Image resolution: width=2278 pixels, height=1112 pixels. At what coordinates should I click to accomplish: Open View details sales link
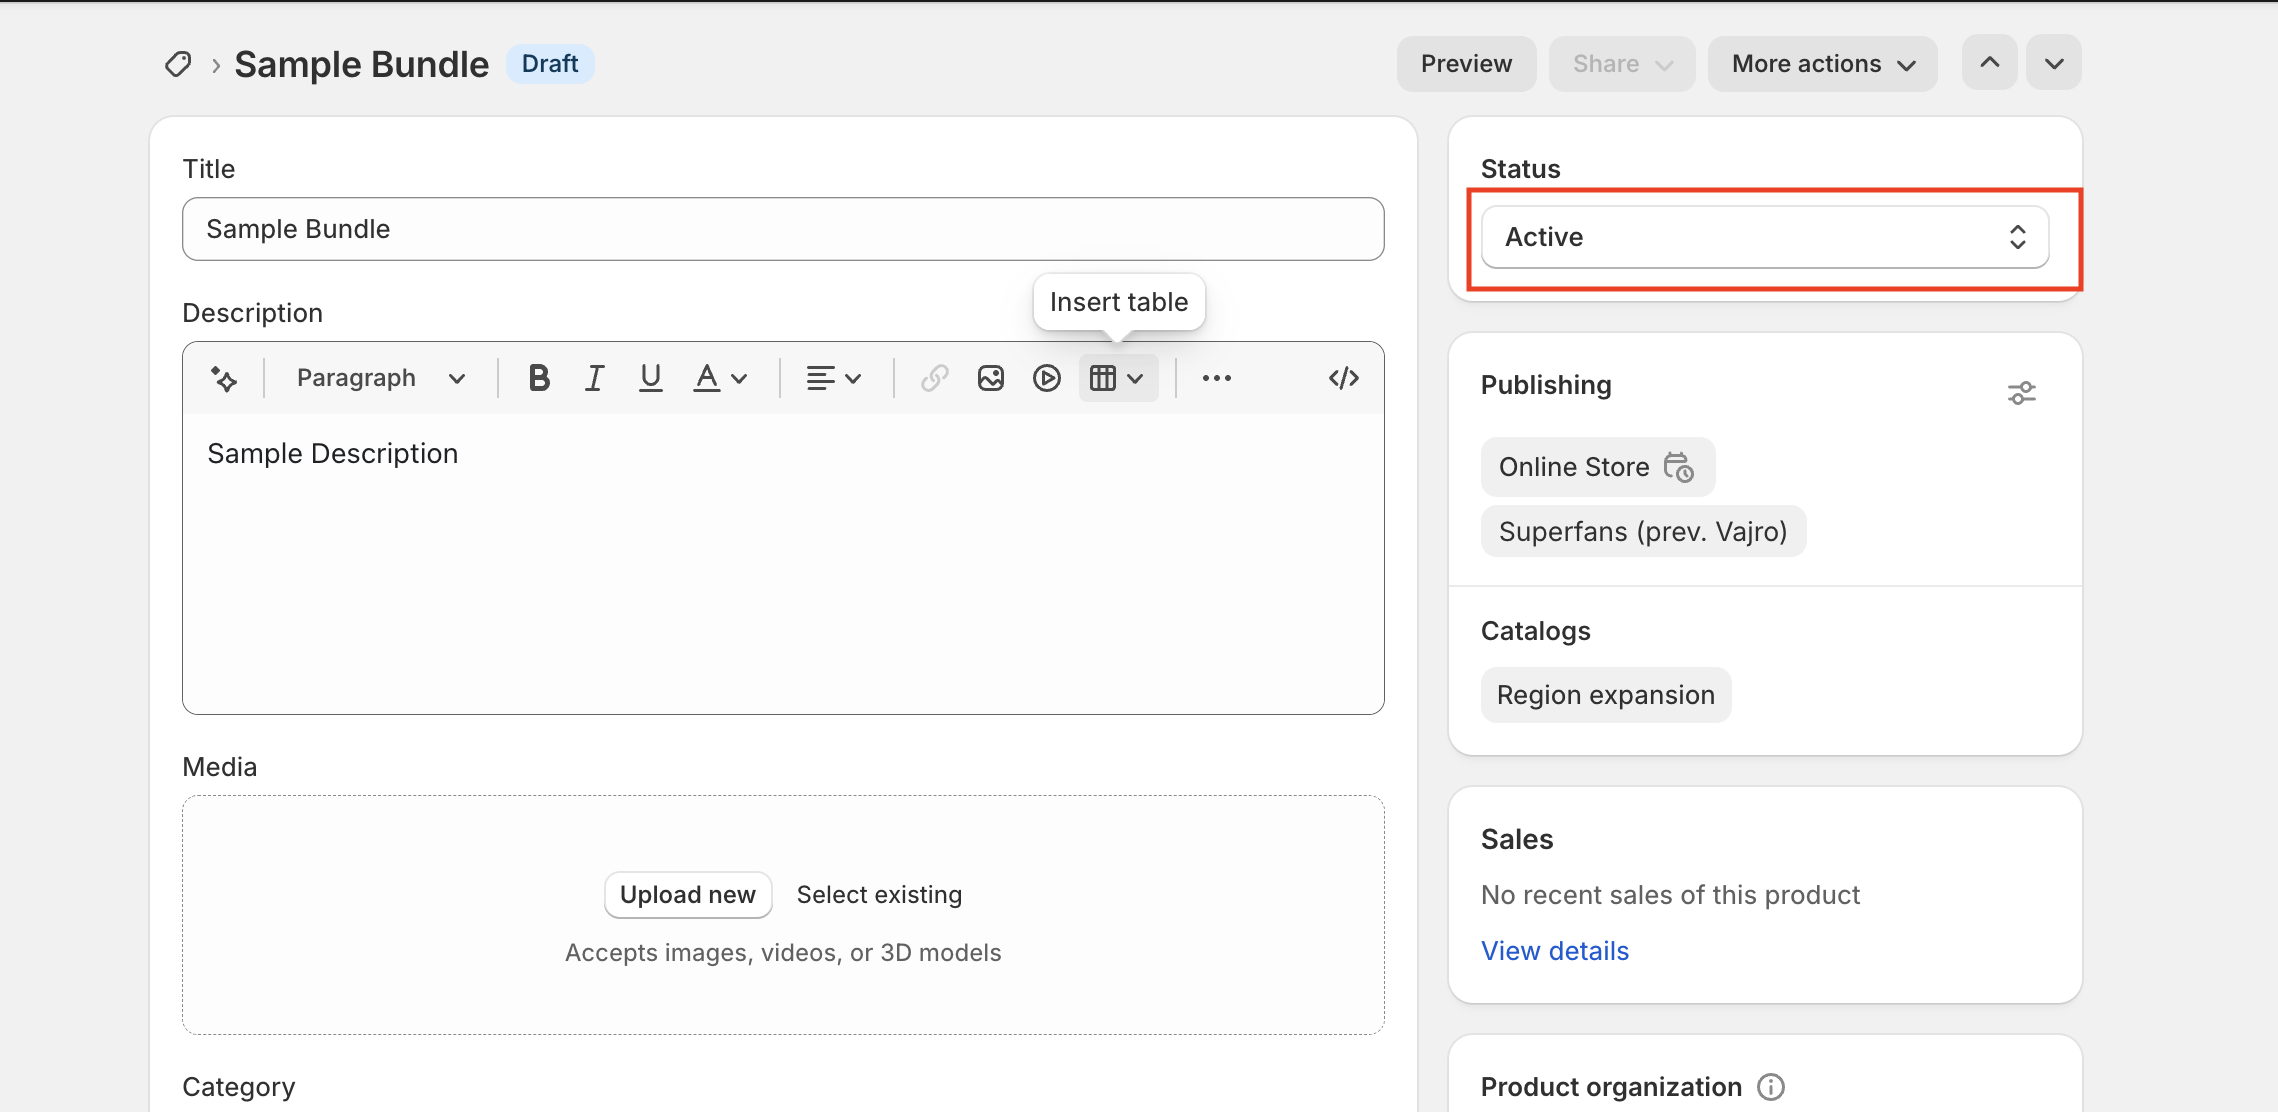(1554, 951)
